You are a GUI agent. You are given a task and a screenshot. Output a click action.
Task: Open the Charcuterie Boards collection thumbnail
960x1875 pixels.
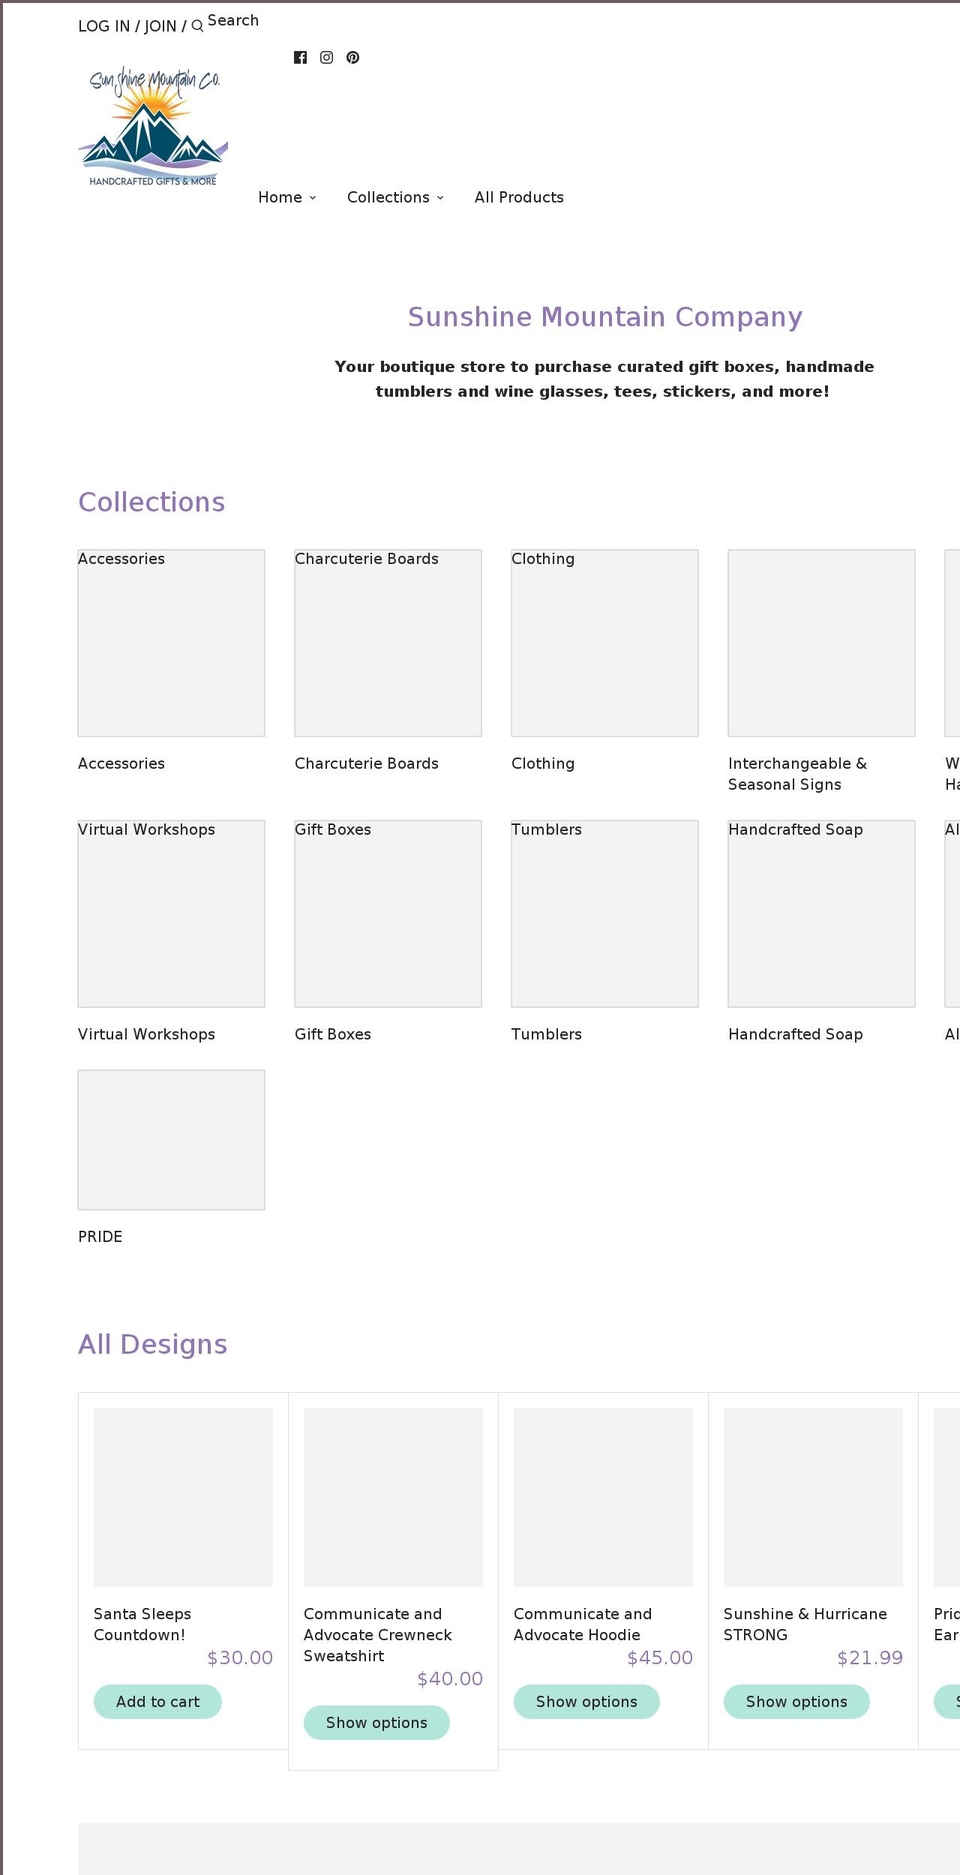point(388,643)
